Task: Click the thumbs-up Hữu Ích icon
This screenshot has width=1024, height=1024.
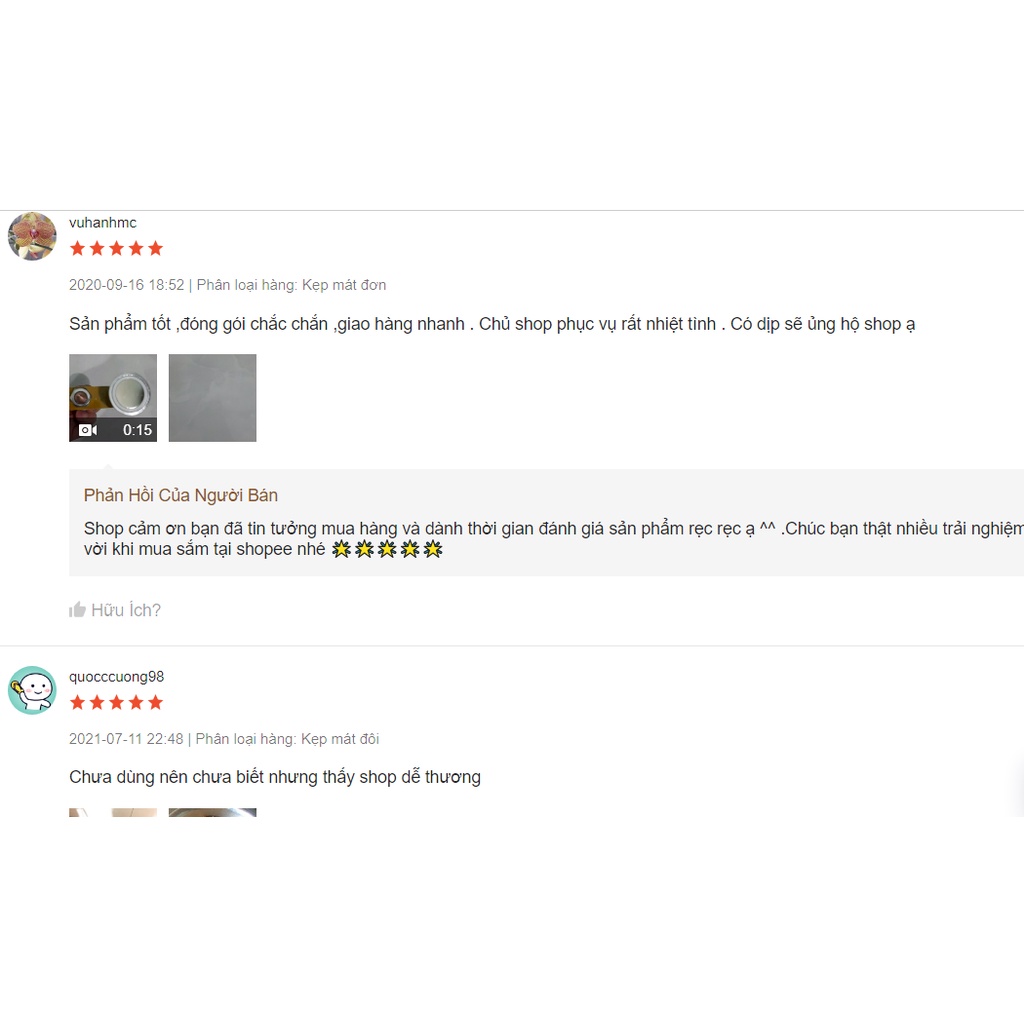Action: (x=77, y=609)
